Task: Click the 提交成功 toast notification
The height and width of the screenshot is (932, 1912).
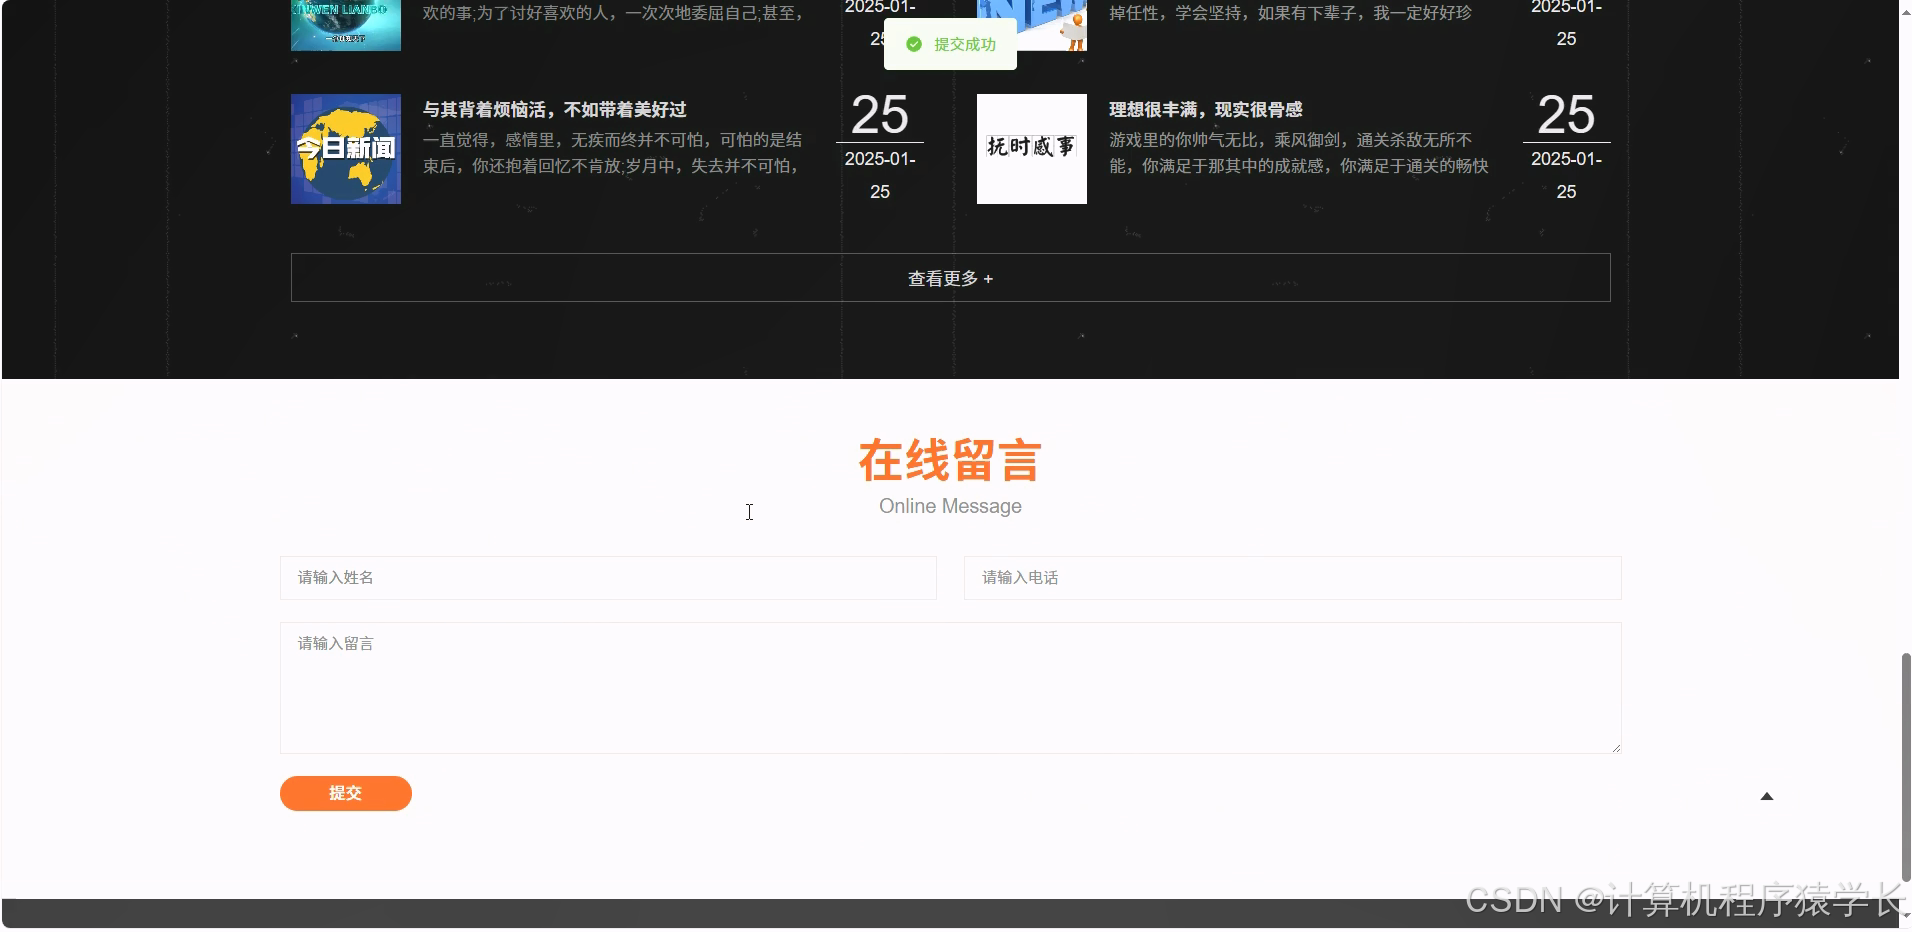Action: coord(949,44)
